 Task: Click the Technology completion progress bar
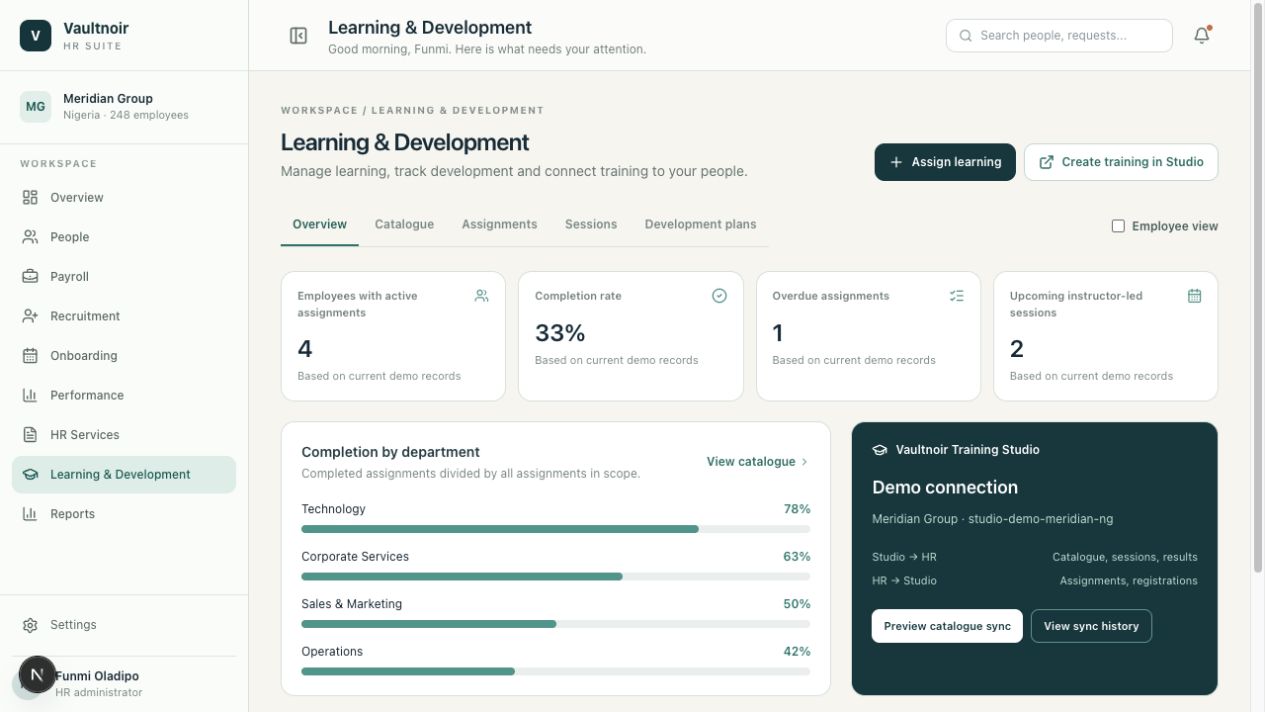tap(556, 529)
